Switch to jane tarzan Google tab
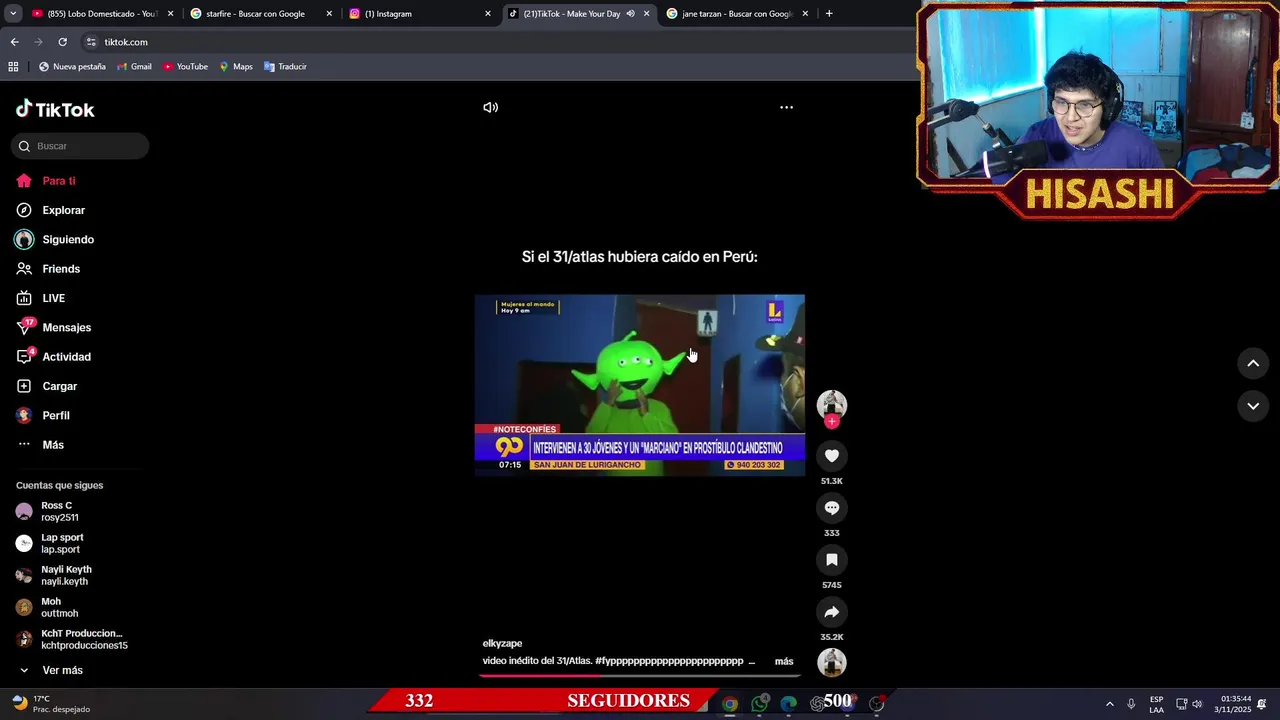The height and width of the screenshot is (720, 1280). click(x=735, y=14)
